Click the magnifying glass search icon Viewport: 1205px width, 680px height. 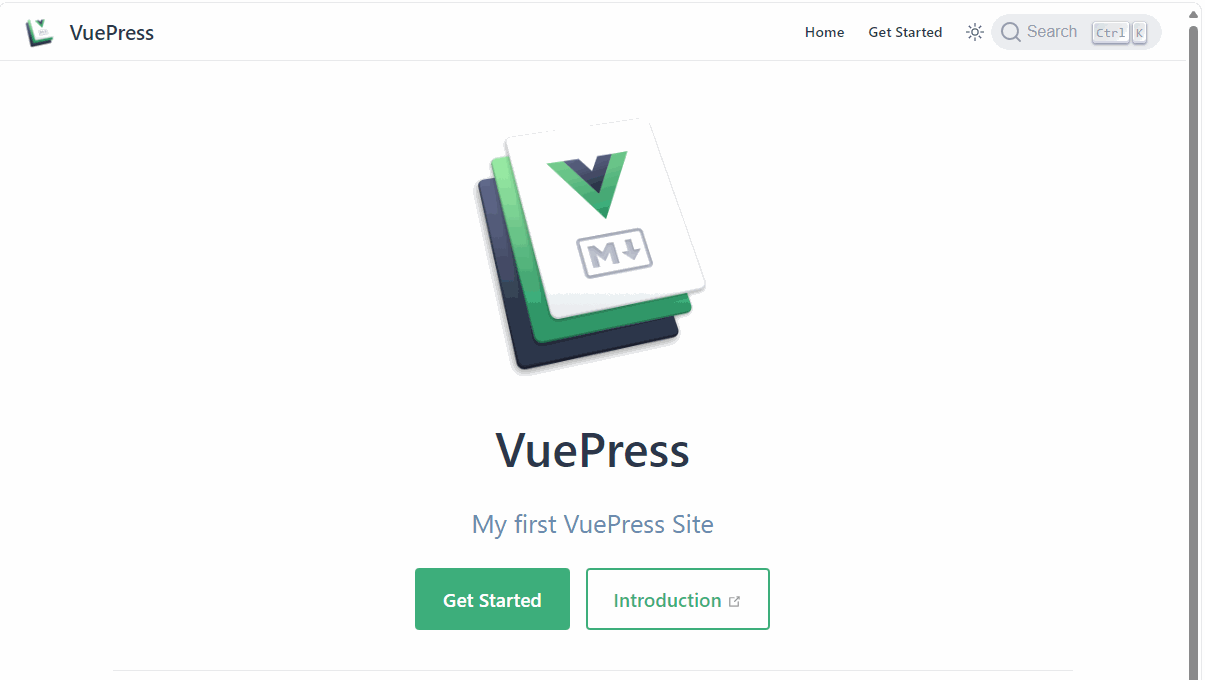(x=1011, y=32)
